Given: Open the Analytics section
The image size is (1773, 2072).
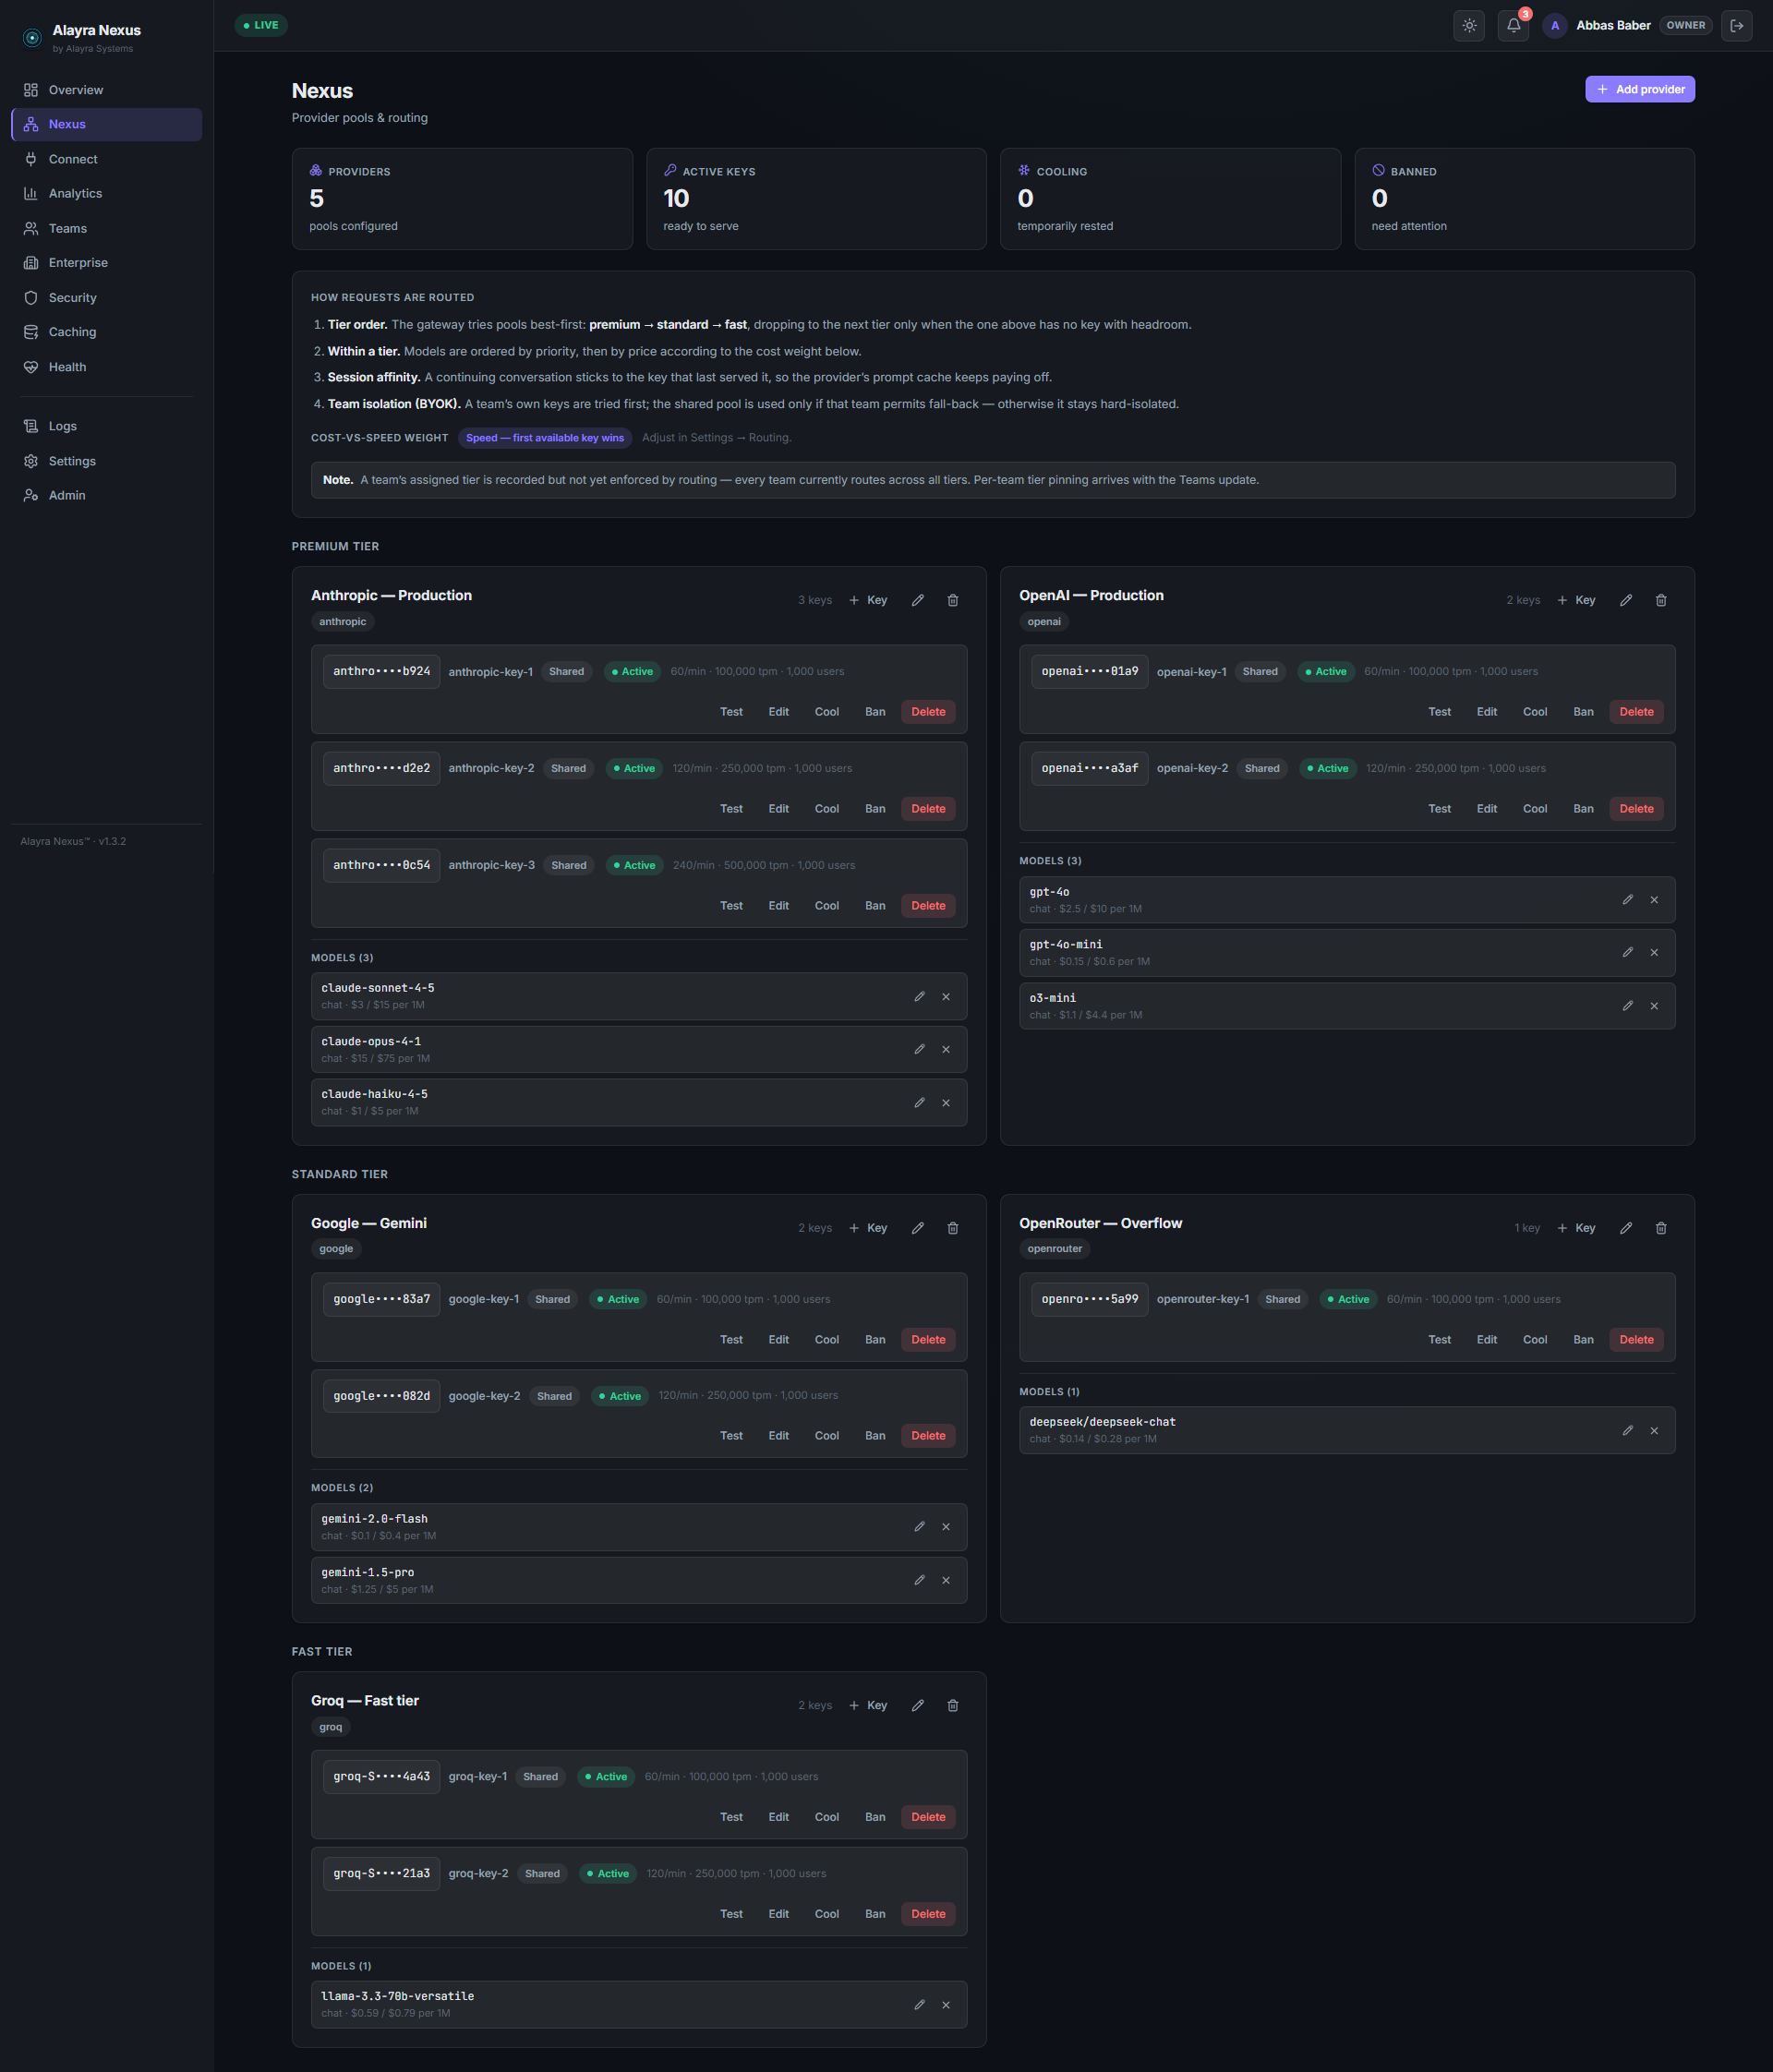Looking at the screenshot, I should [106, 193].
